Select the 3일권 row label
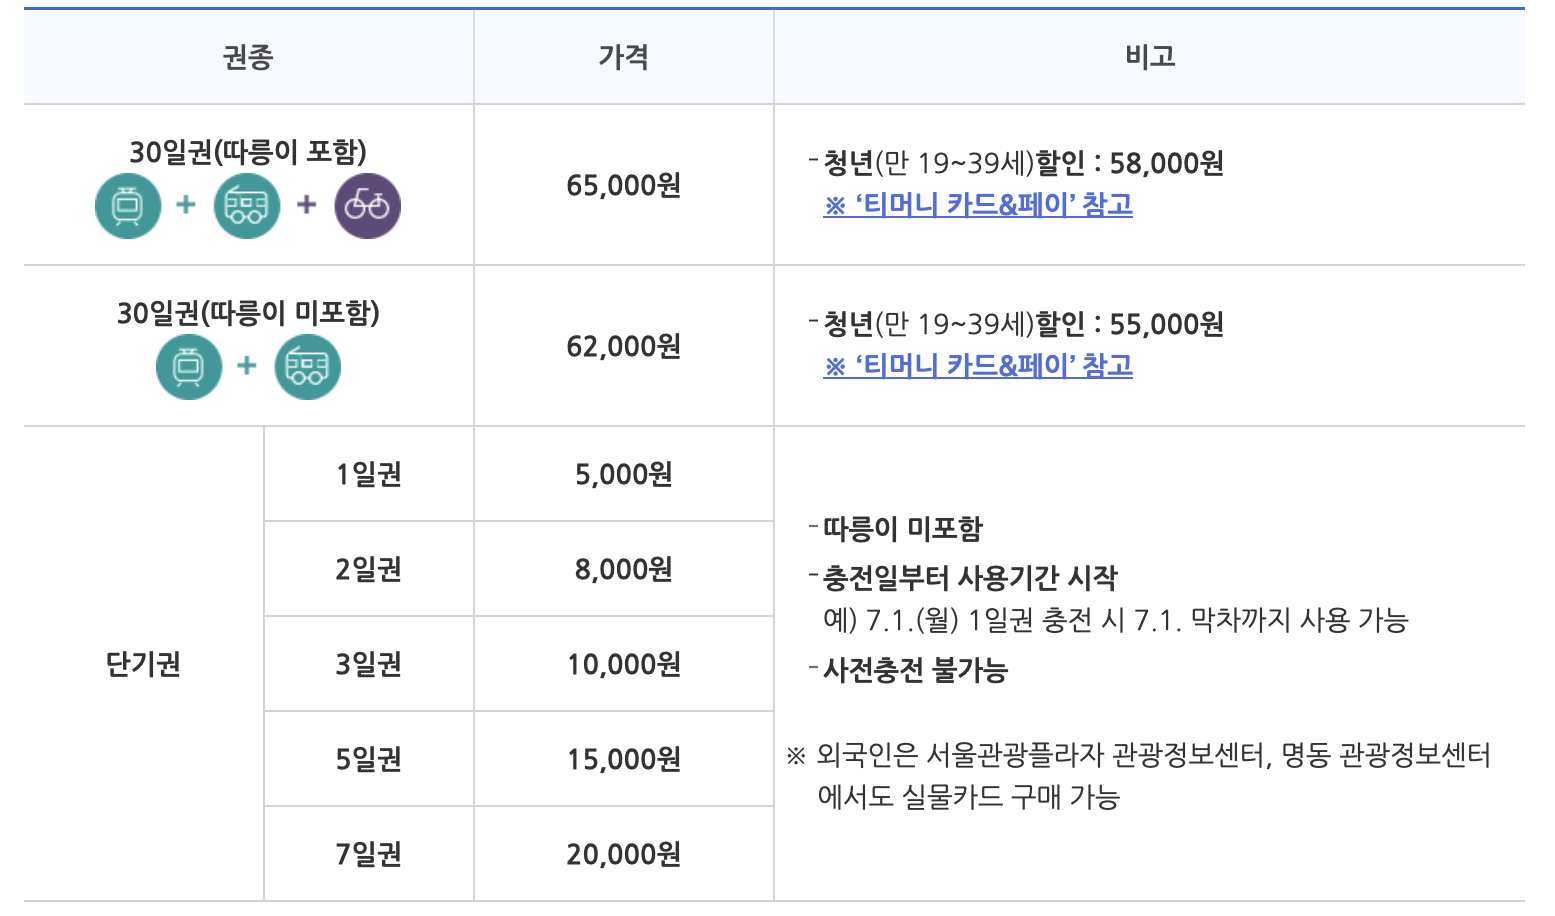This screenshot has height=916, width=1555. point(368,664)
